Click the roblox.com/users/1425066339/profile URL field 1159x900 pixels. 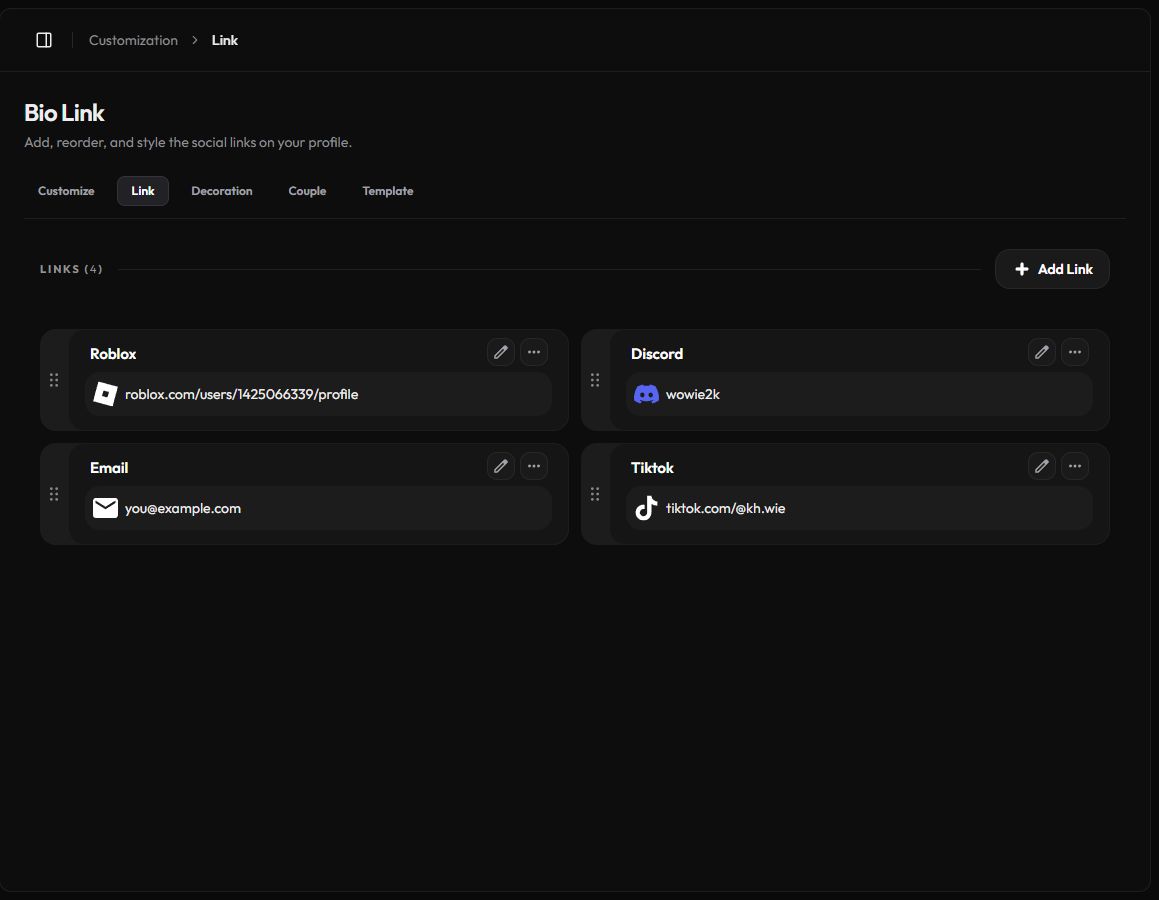coord(319,394)
